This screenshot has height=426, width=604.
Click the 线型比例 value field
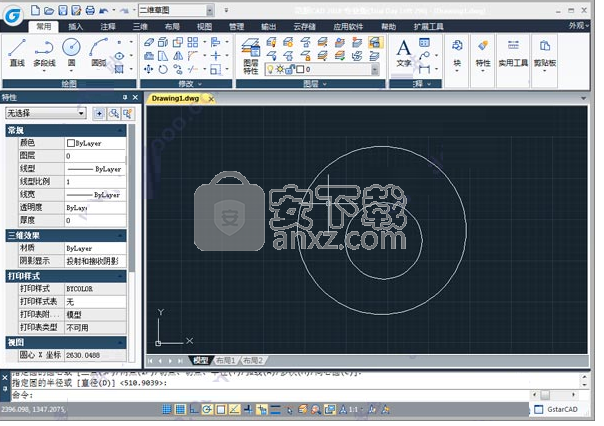95,182
